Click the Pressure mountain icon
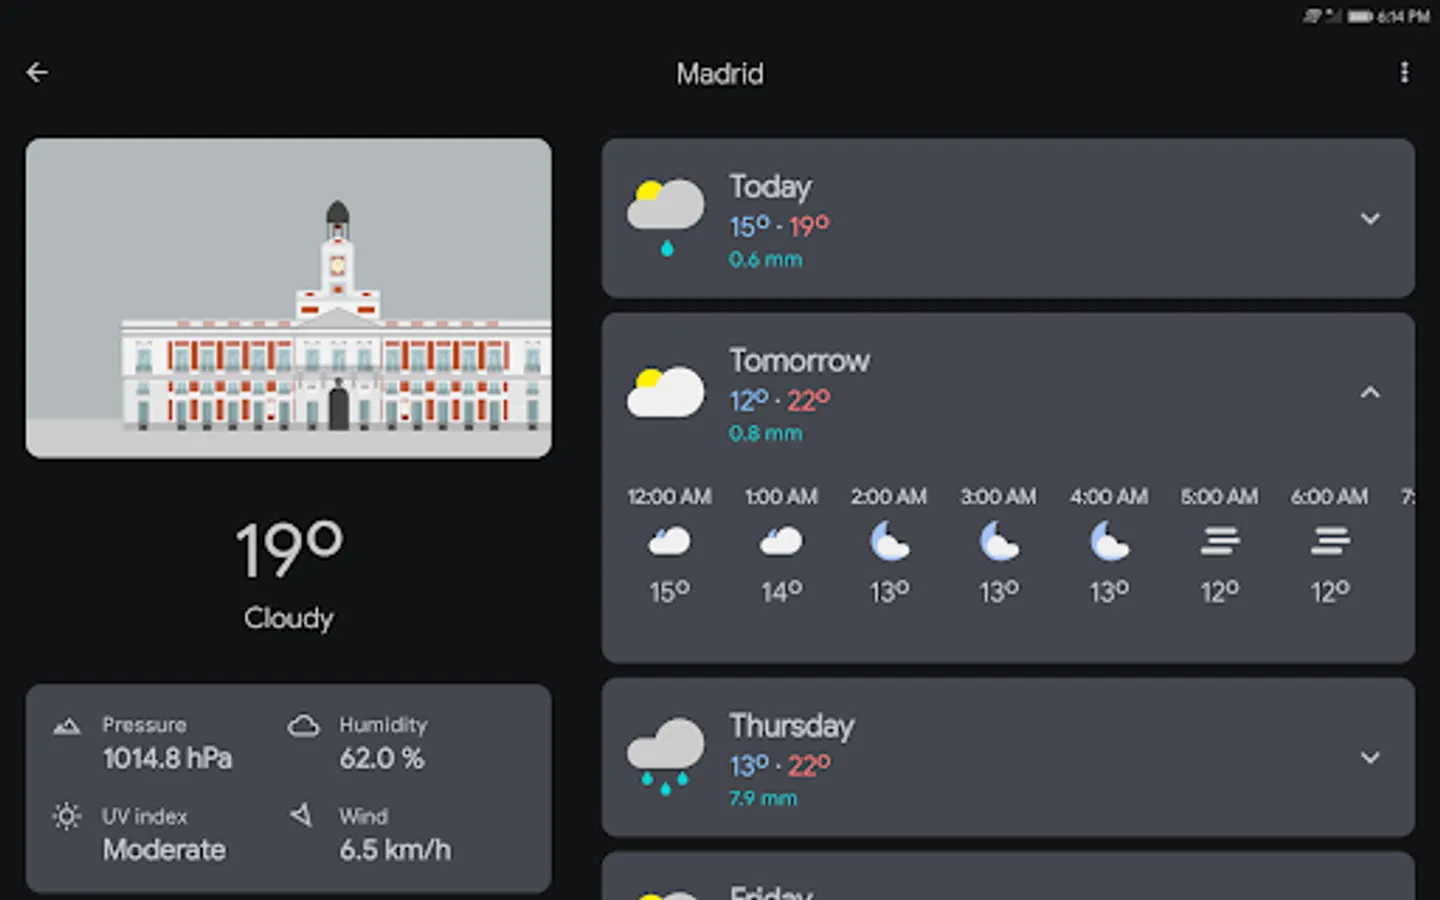 66,726
